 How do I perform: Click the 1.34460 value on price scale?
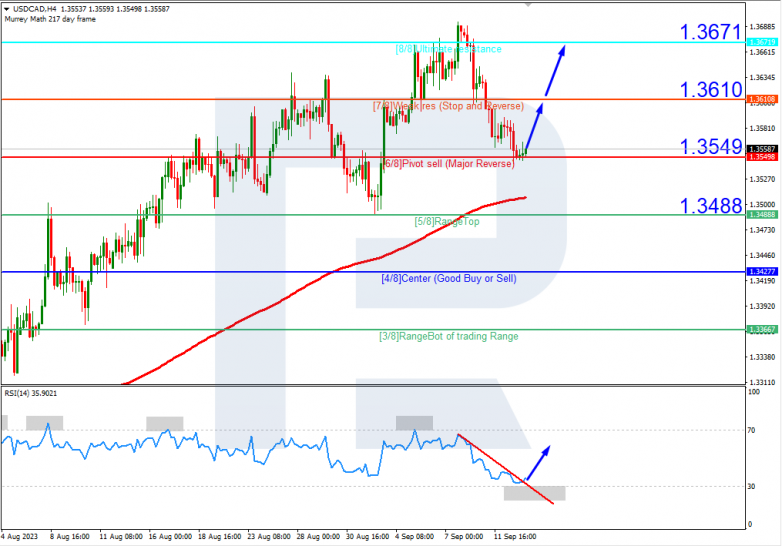coord(763,255)
